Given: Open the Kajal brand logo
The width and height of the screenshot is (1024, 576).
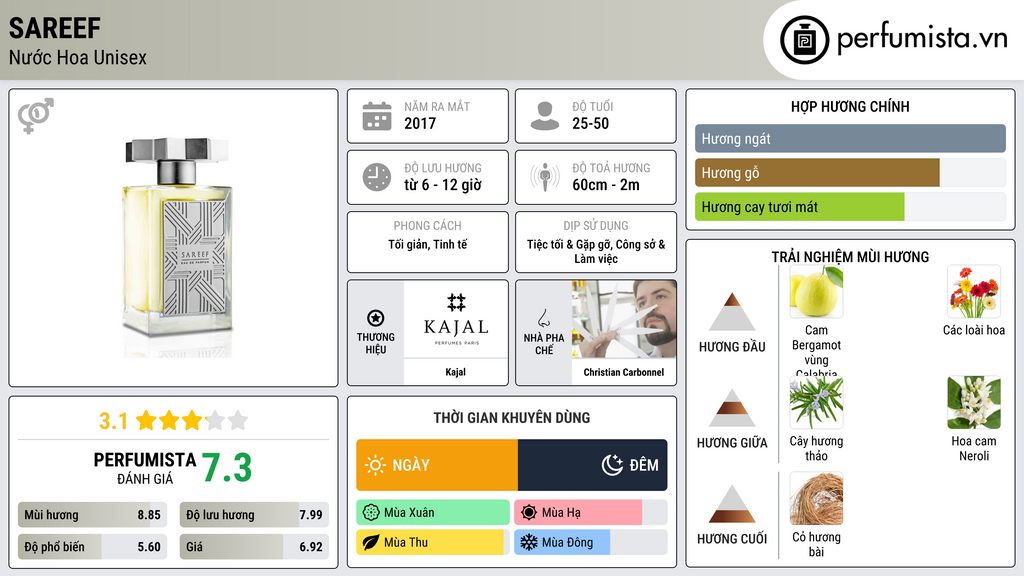Looking at the screenshot, I should (x=456, y=320).
